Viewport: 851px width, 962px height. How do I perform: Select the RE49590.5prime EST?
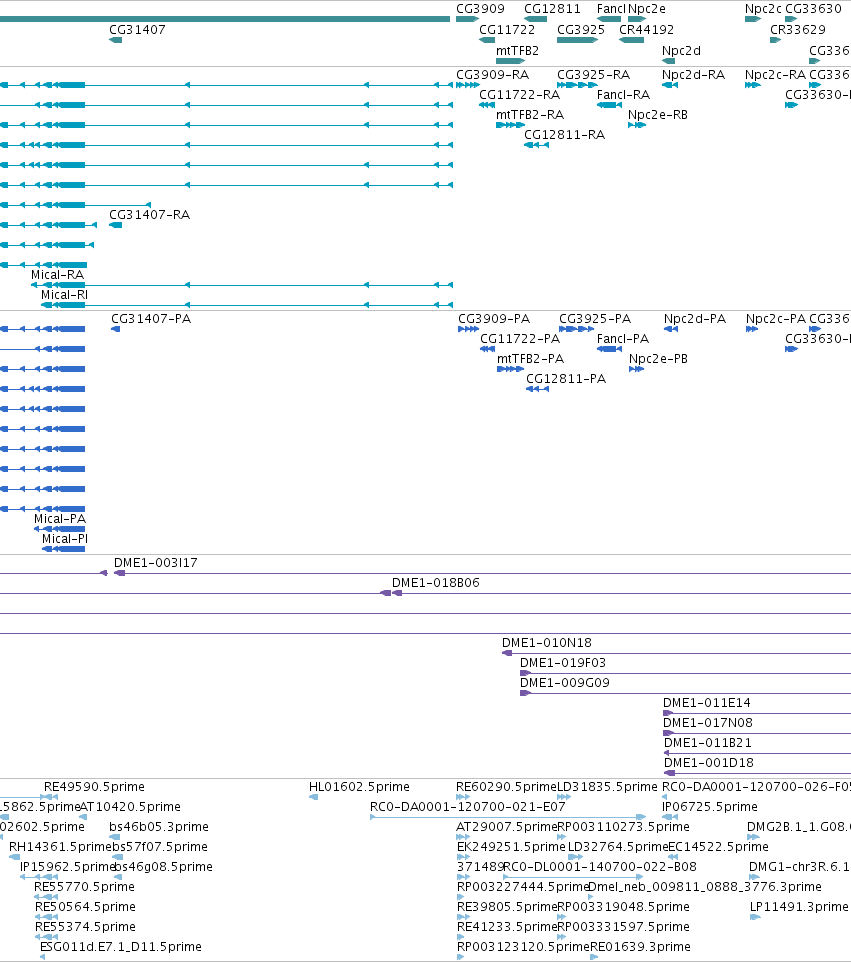pos(51,797)
